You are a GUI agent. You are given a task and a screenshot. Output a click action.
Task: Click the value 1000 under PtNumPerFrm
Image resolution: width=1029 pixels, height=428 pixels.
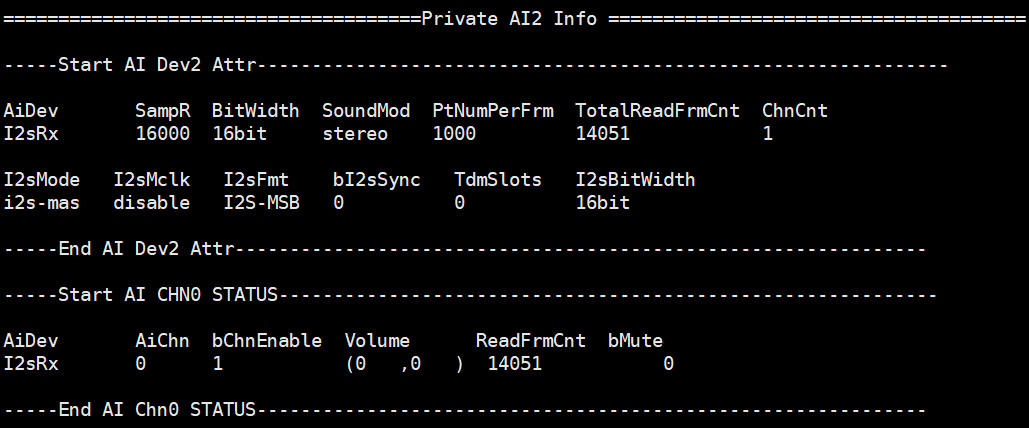click(454, 133)
